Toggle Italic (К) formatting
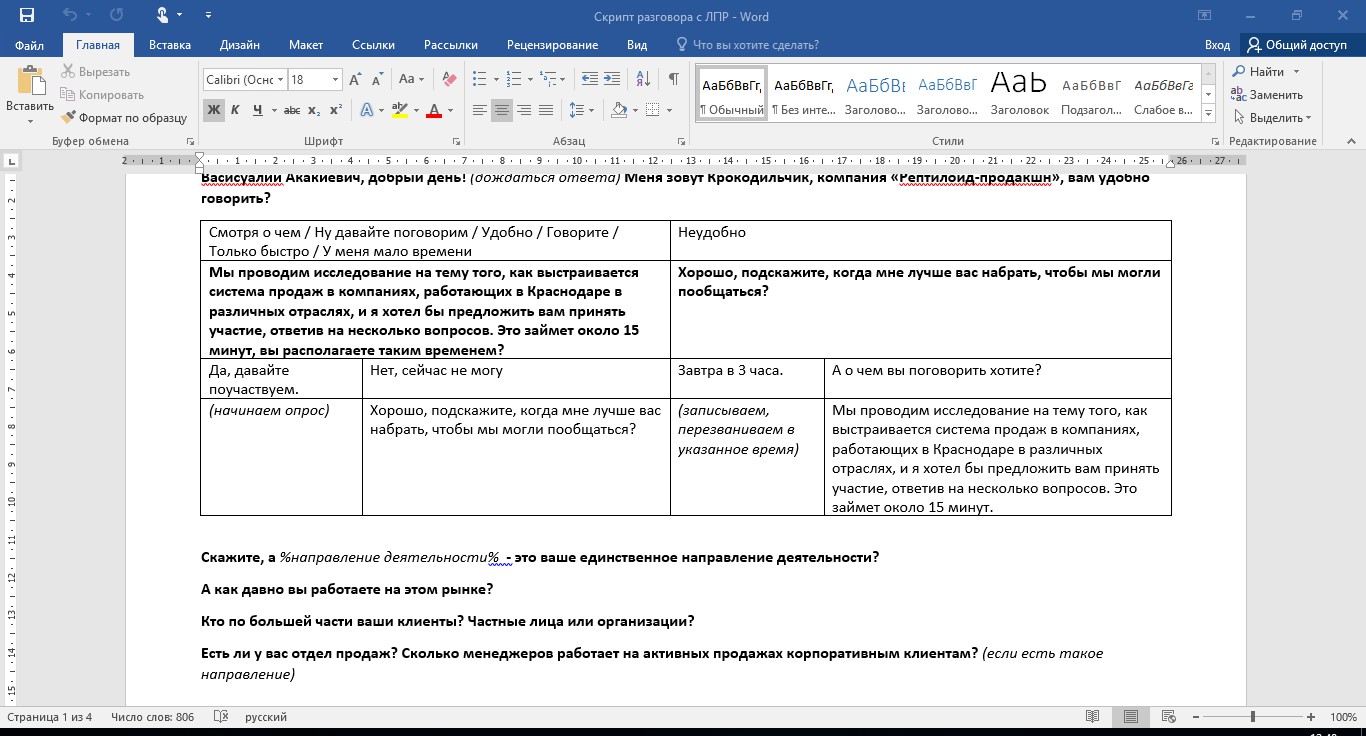Screen dimensions: 1366x736 235,110
